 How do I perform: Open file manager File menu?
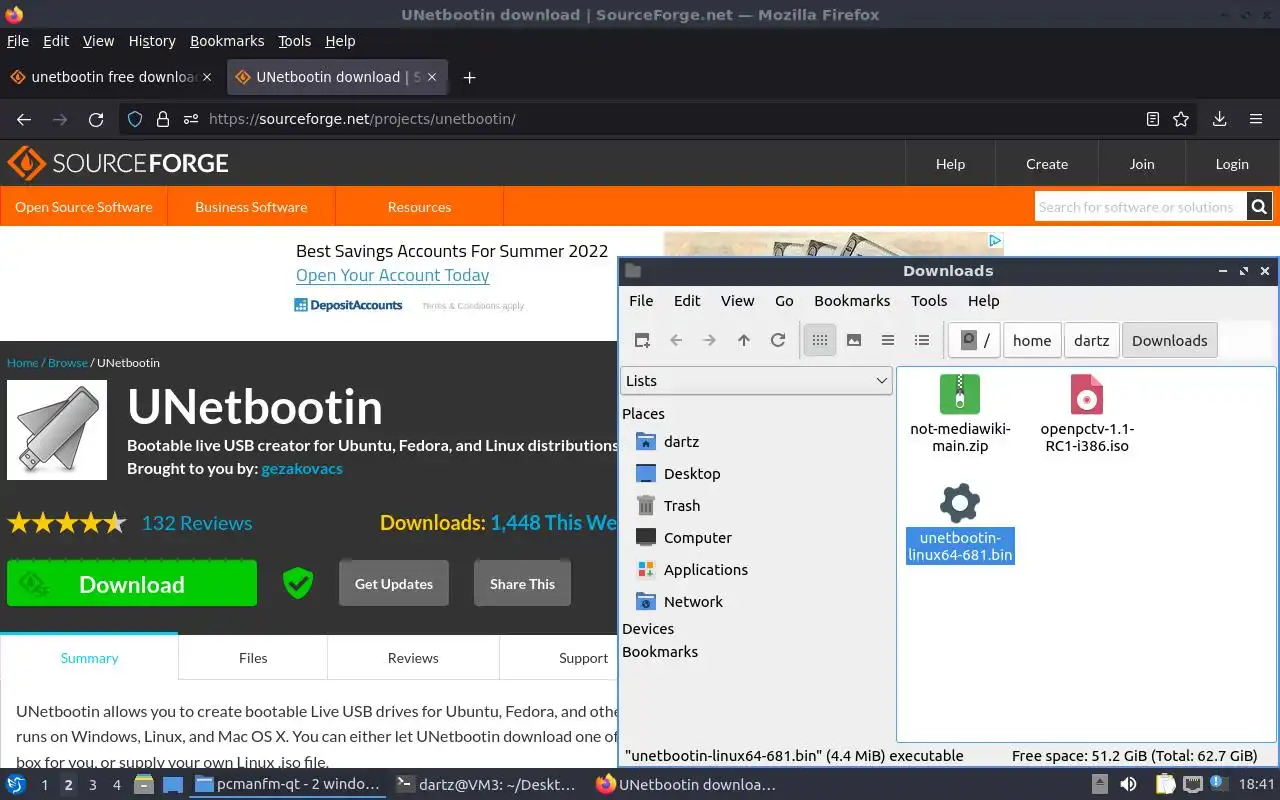pos(641,301)
